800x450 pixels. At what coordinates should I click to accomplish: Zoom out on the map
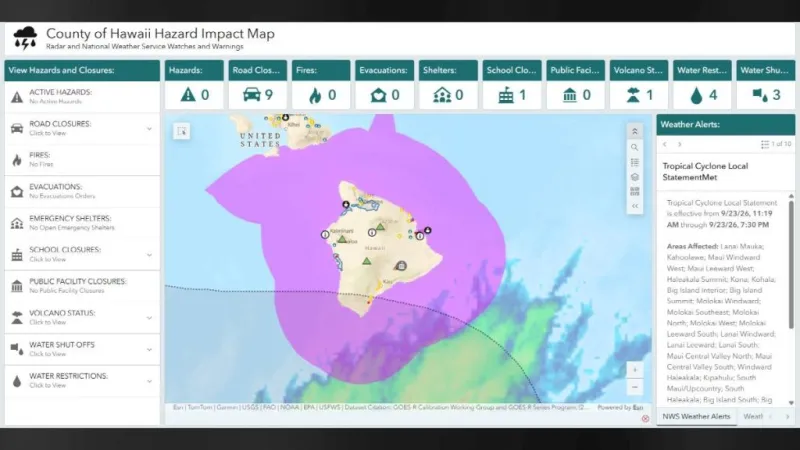[635, 387]
